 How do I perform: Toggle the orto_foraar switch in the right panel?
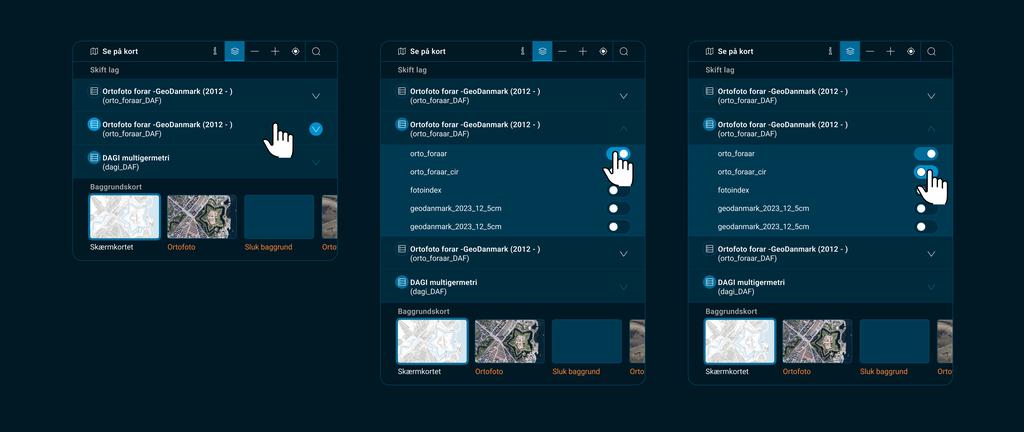click(x=926, y=154)
